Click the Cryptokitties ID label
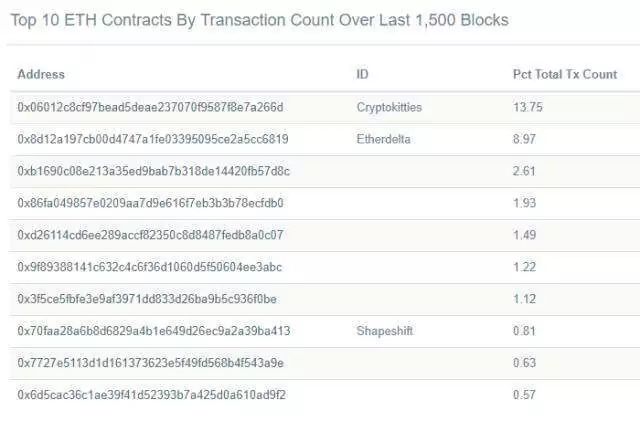The image size is (640, 421). tap(389, 107)
